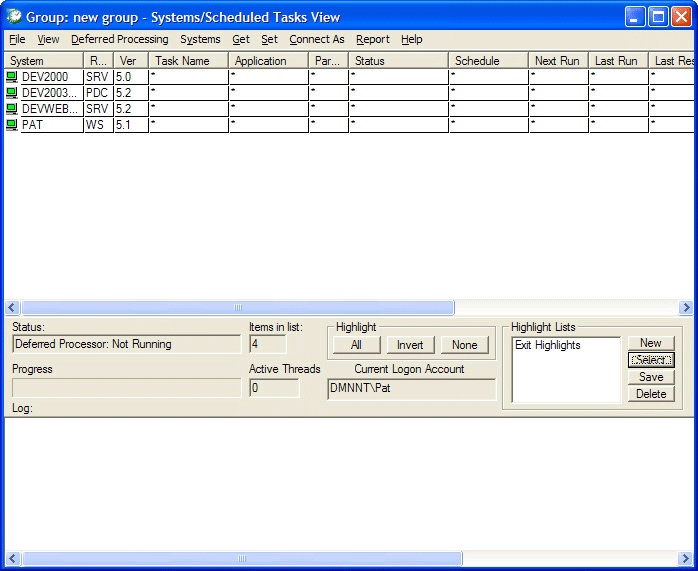The height and width of the screenshot is (571, 698).
Task: Highlight all items with the All button
Action: coord(356,345)
